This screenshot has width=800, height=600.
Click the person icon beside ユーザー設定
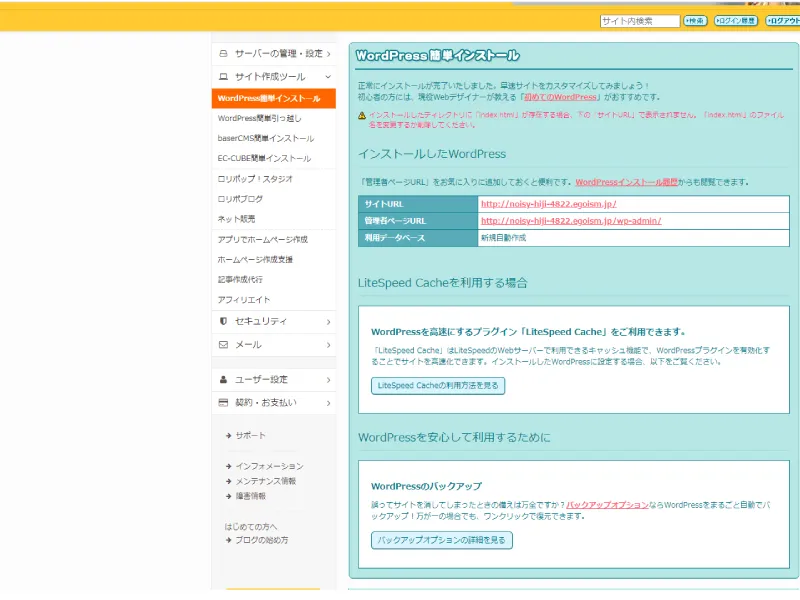pos(223,379)
